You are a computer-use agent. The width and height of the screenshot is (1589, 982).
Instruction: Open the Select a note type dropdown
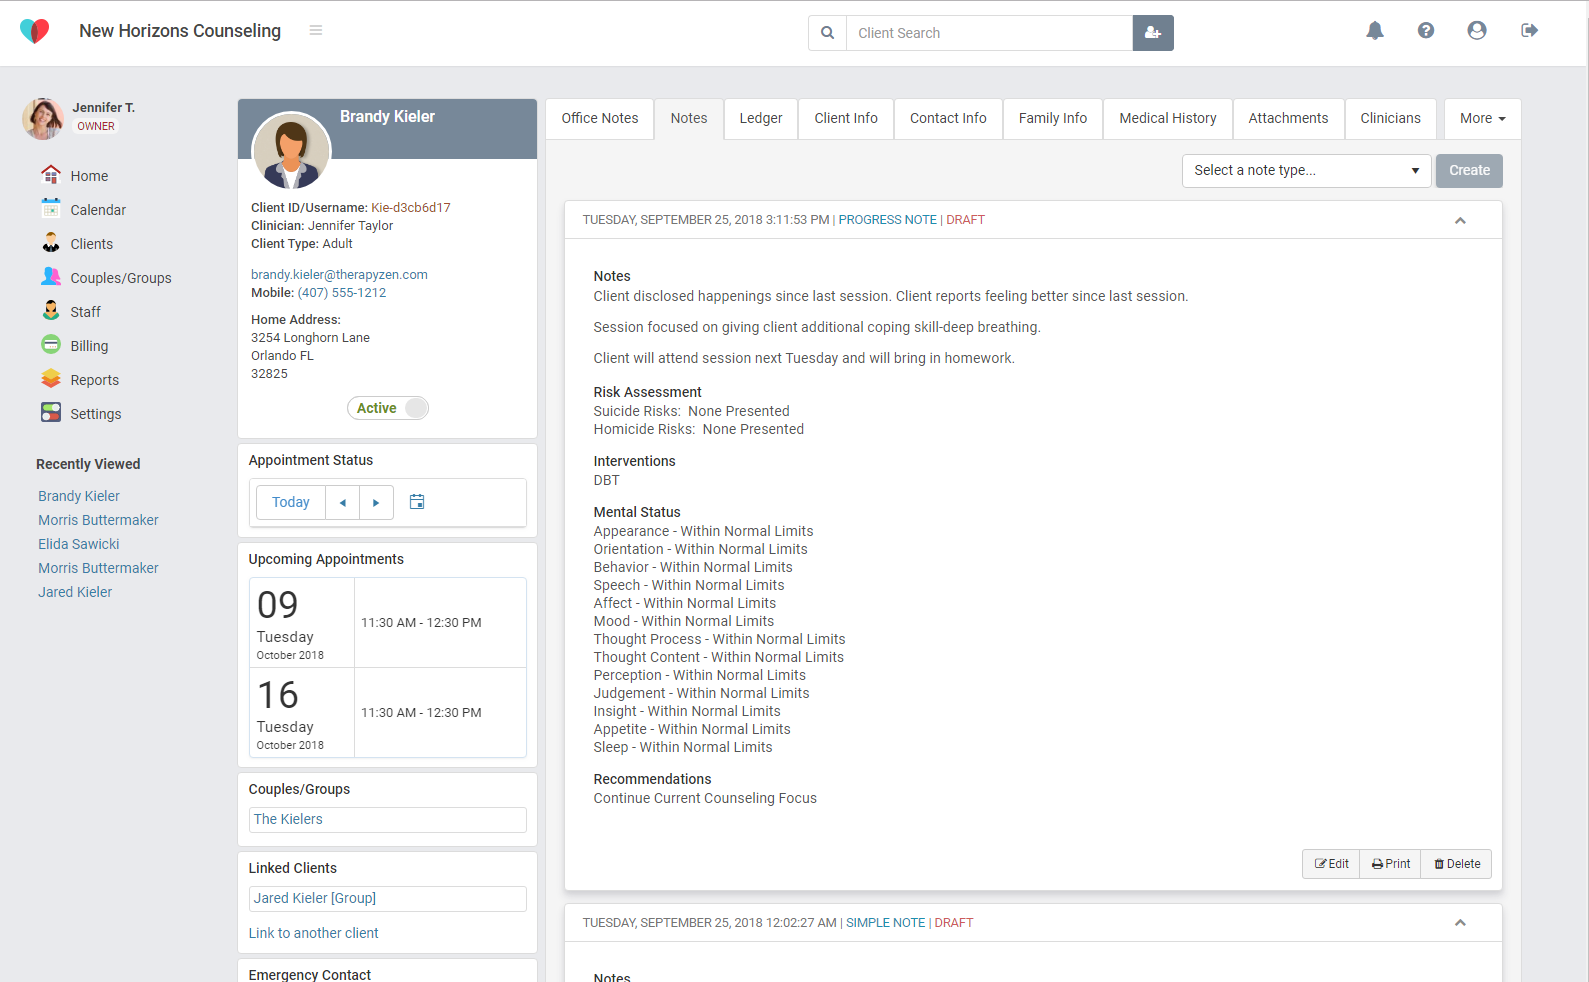tap(1306, 171)
